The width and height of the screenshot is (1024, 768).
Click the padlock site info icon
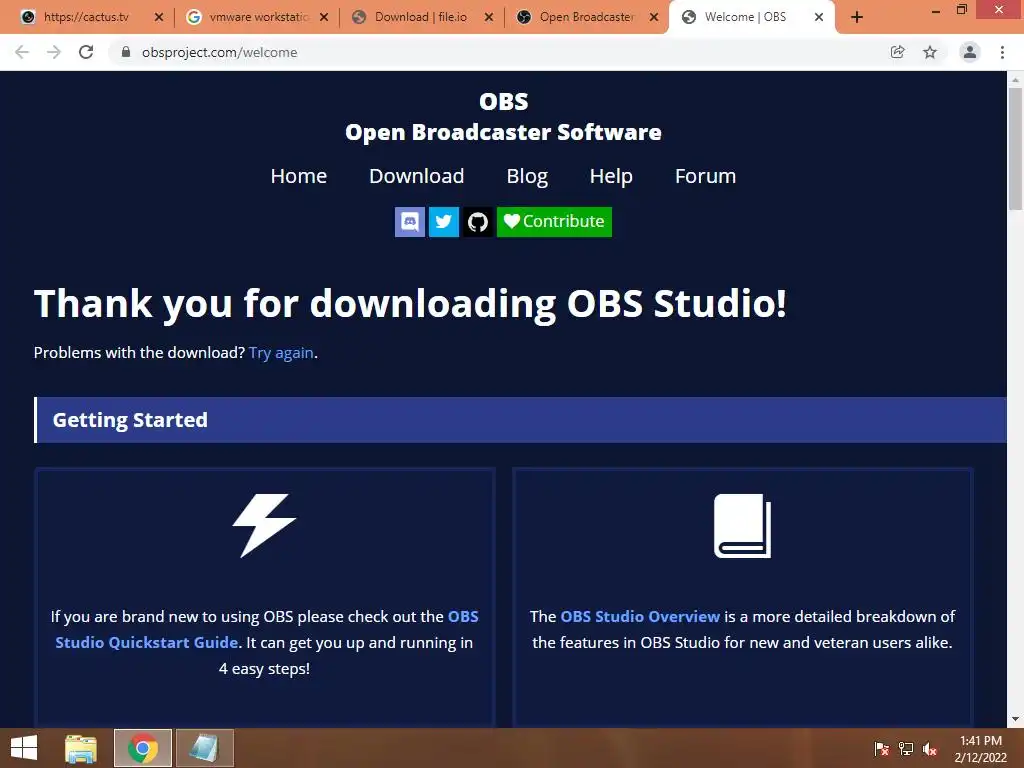(126, 52)
